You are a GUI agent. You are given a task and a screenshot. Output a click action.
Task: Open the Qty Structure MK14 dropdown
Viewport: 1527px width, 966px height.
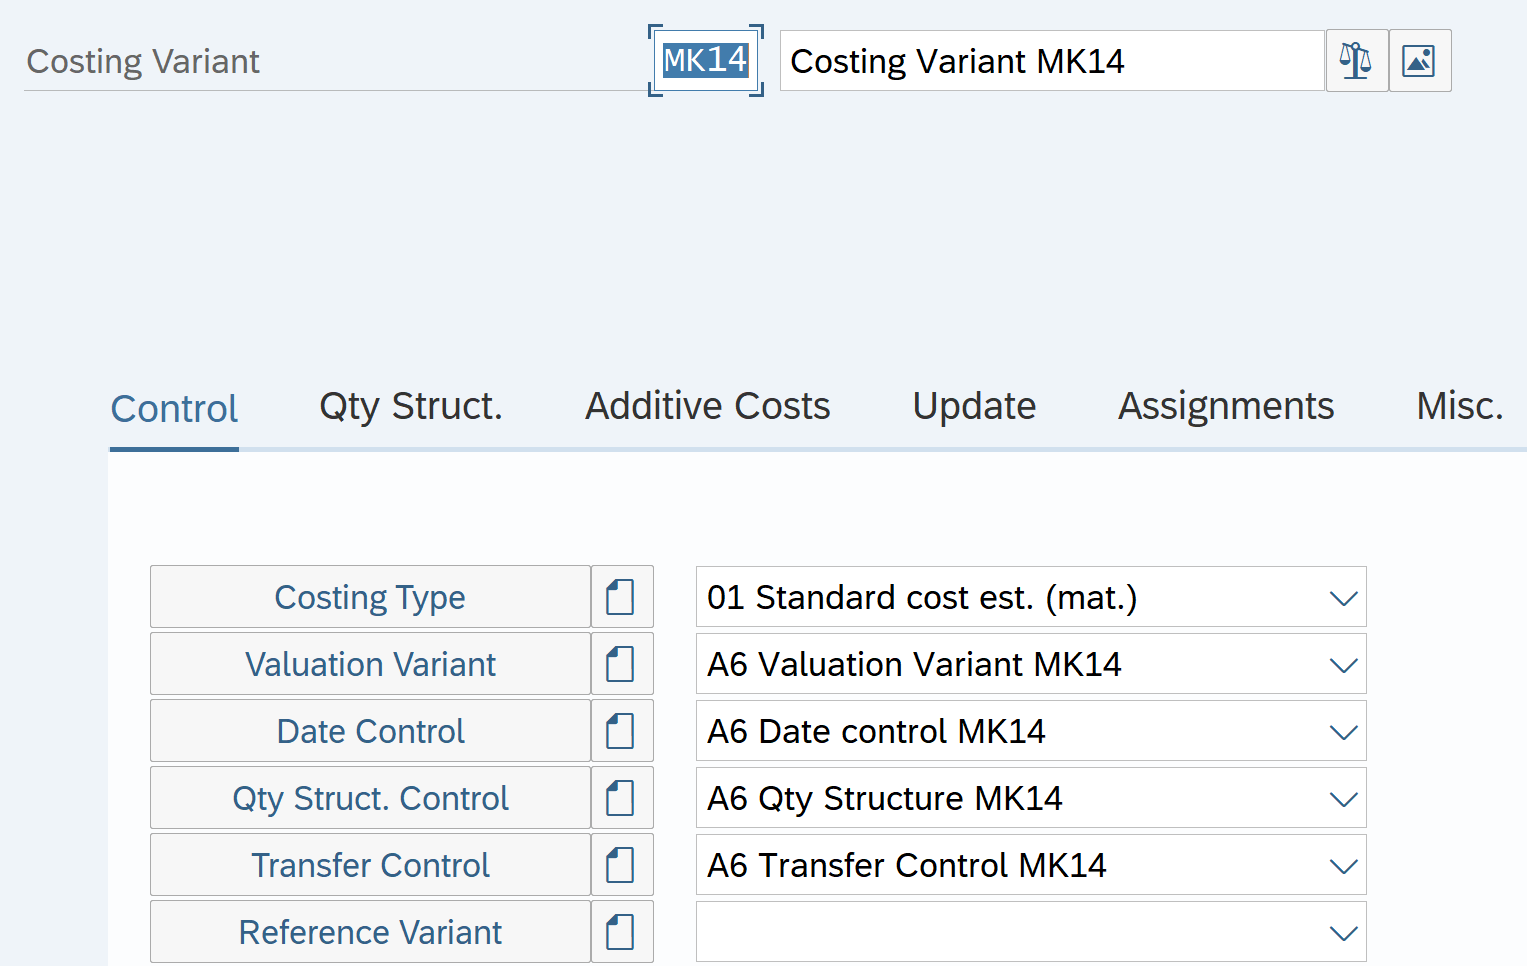coord(1343,799)
